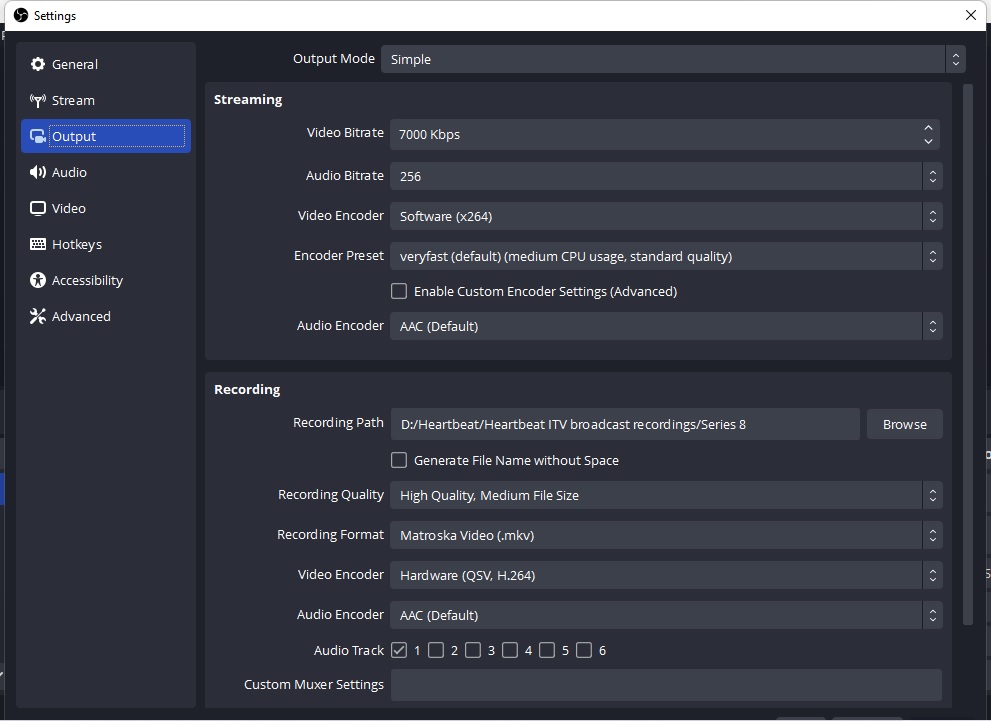The height and width of the screenshot is (721, 991).
Task: Open the Audio Bitrate dropdown
Action: 666,176
